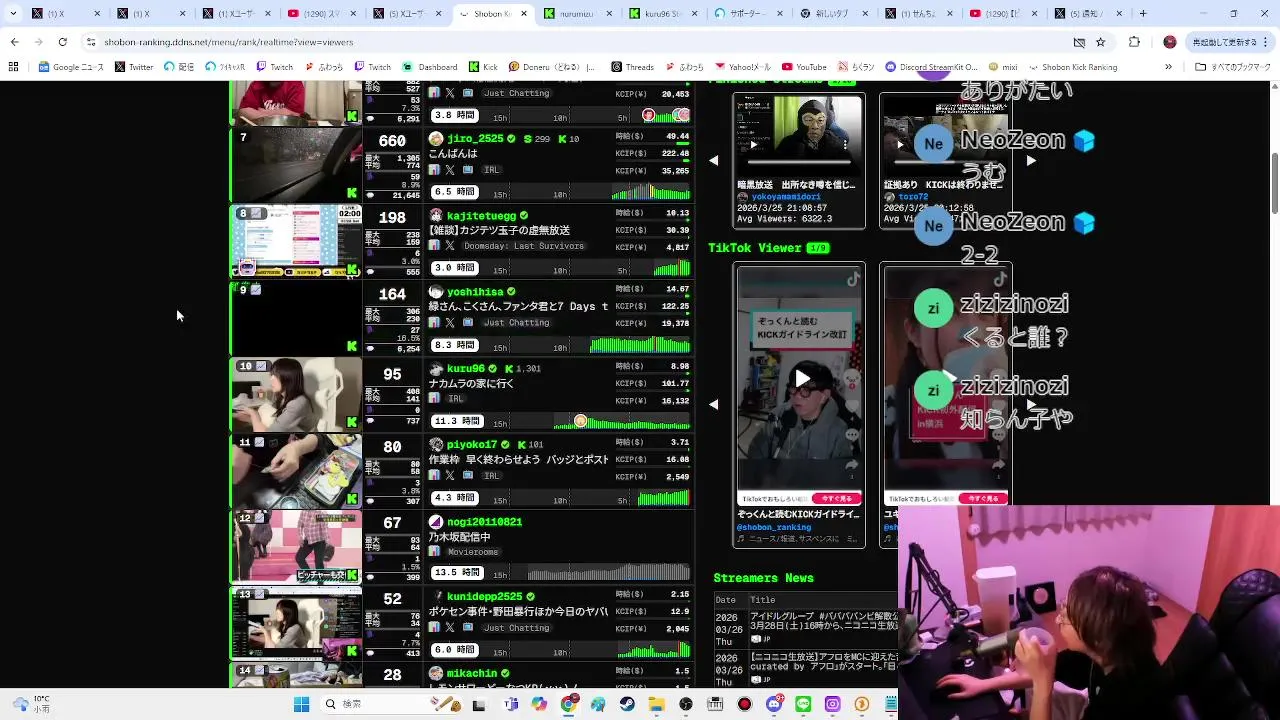The height and width of the screenshot is (720, 1280).
Task: Open YouTube bookmark
Action: 804,67
